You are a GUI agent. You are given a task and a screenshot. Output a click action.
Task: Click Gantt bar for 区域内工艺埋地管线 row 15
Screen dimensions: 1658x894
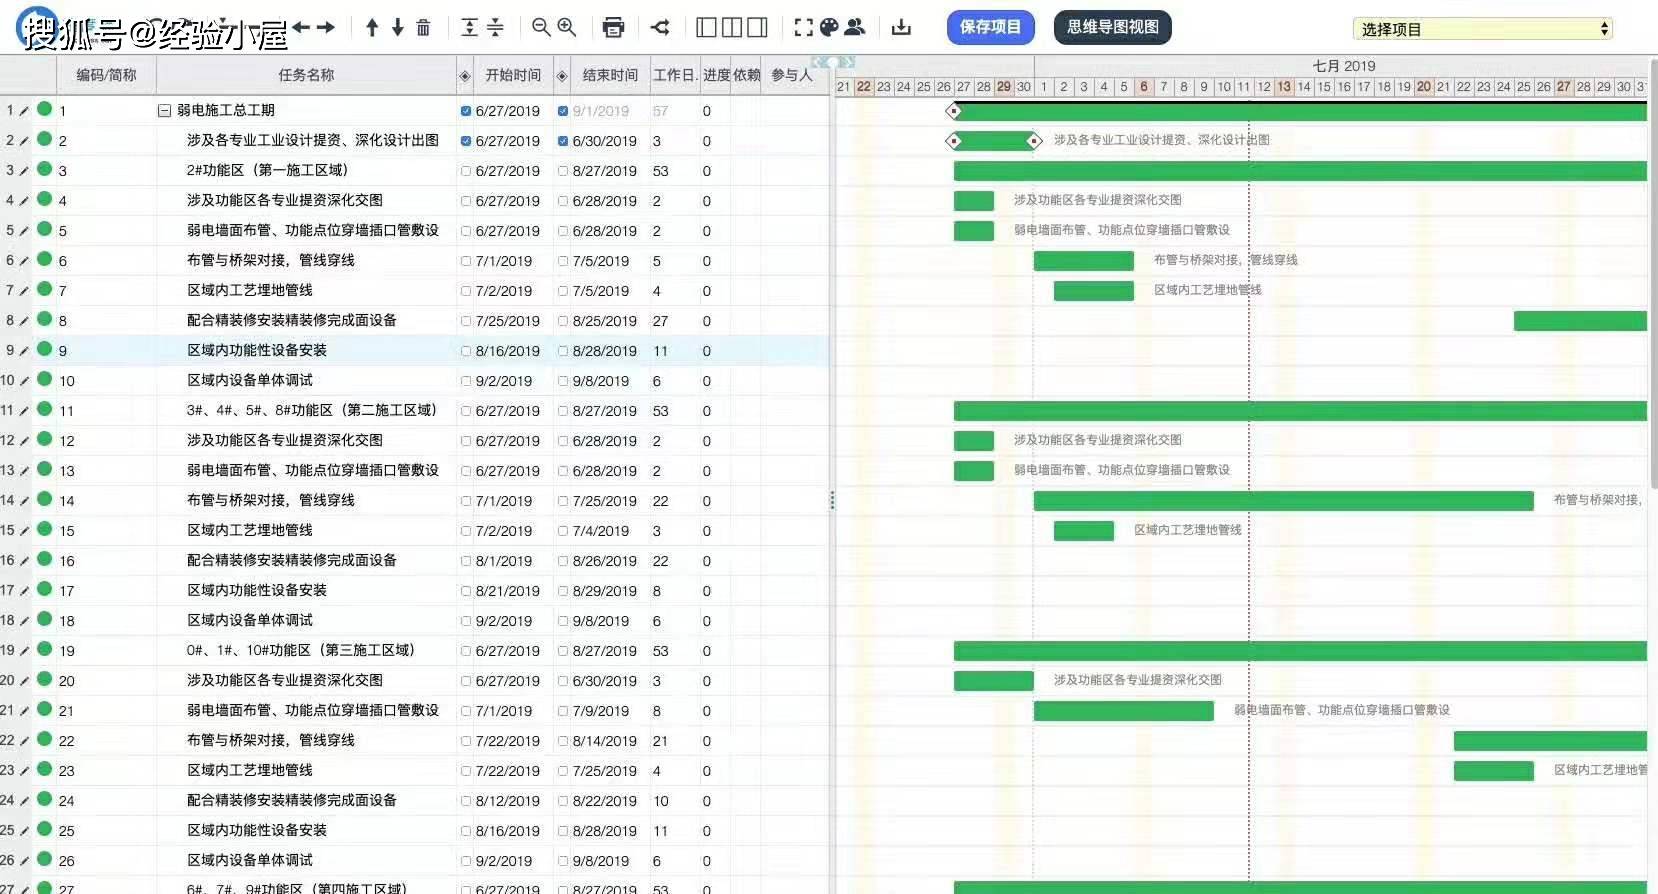click(1083, 531)
